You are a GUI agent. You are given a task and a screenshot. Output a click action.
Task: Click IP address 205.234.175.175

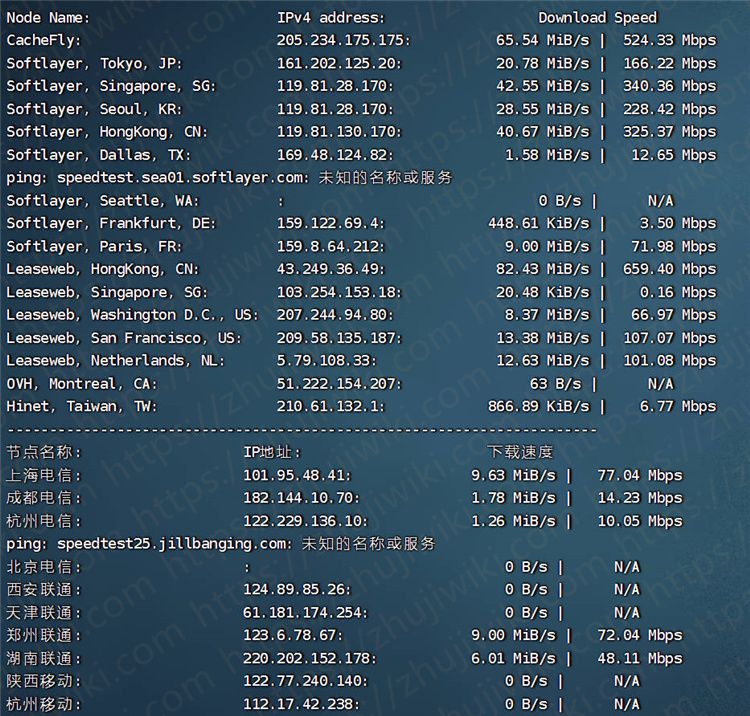click(x=343, y=40)
